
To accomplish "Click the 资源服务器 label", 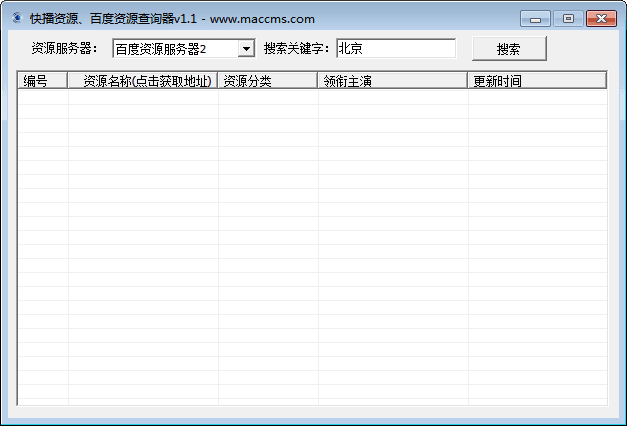I will click(65, 49).
